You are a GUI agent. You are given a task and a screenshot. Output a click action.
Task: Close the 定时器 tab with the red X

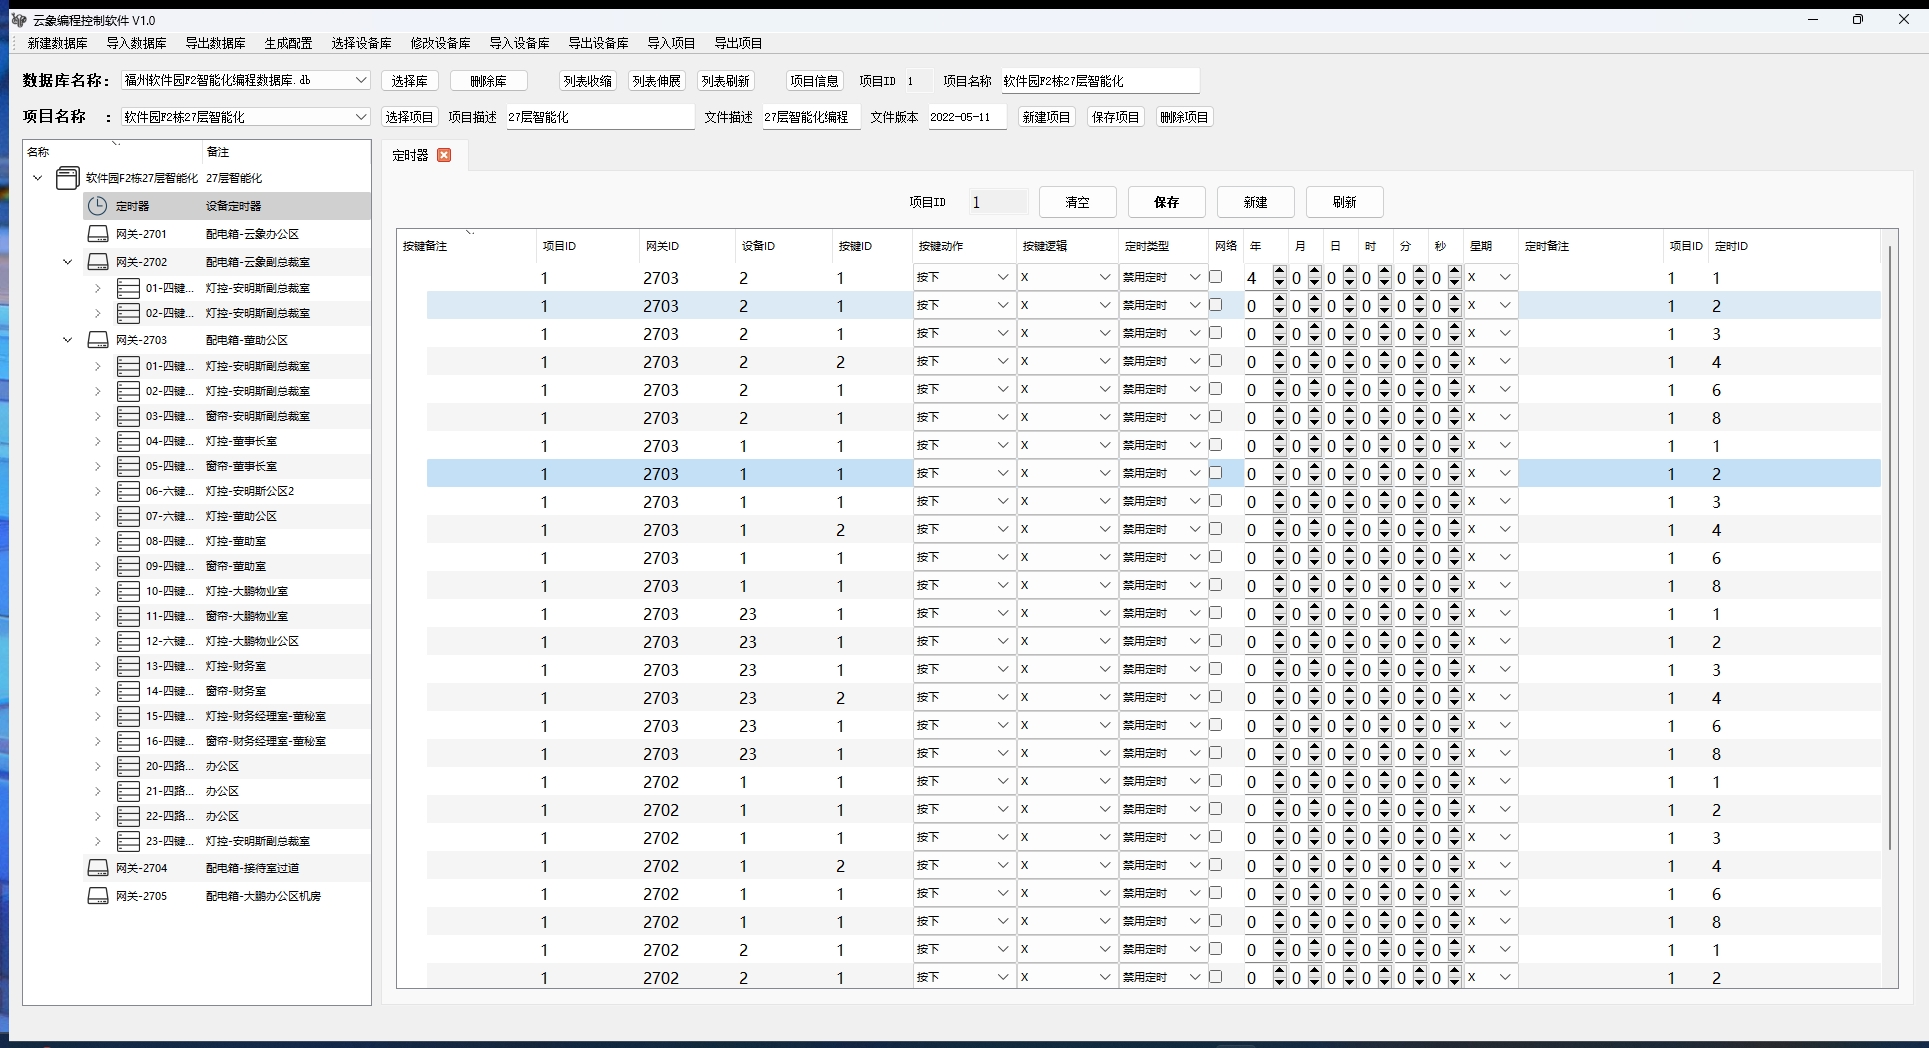coord(444,155)
